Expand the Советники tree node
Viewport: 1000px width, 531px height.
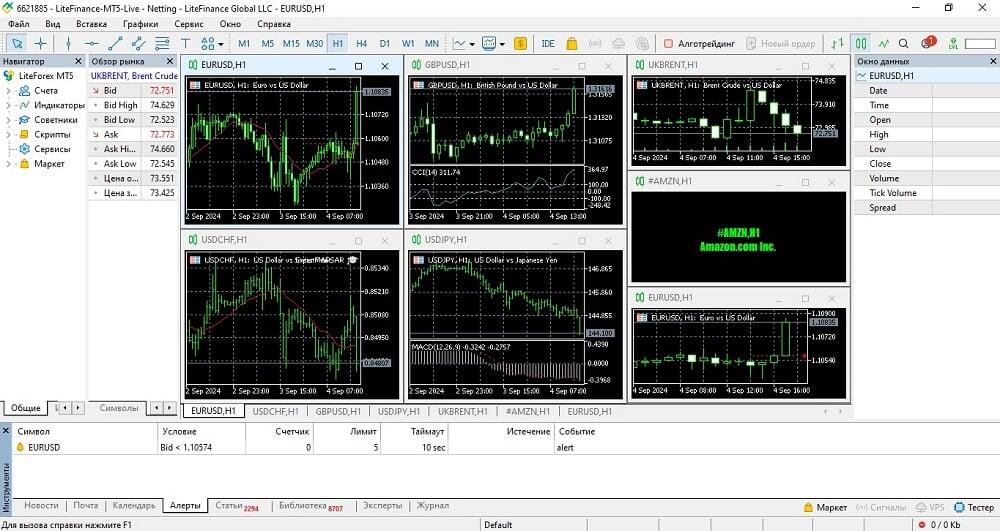(x=8, y=120)
